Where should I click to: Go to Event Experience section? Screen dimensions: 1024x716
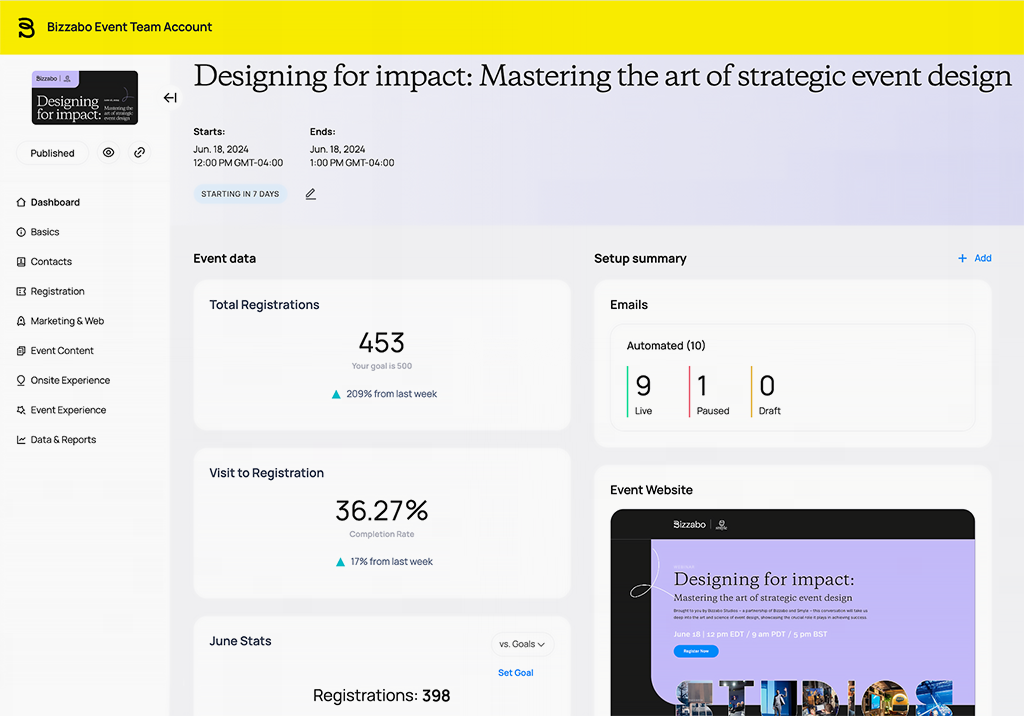(68, 410)
